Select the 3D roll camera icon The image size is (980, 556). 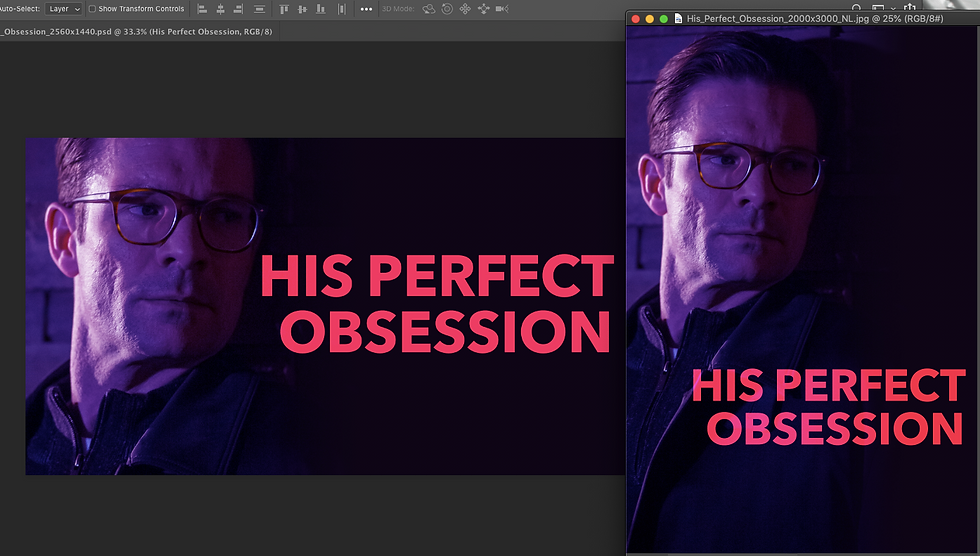pos(447,9)
